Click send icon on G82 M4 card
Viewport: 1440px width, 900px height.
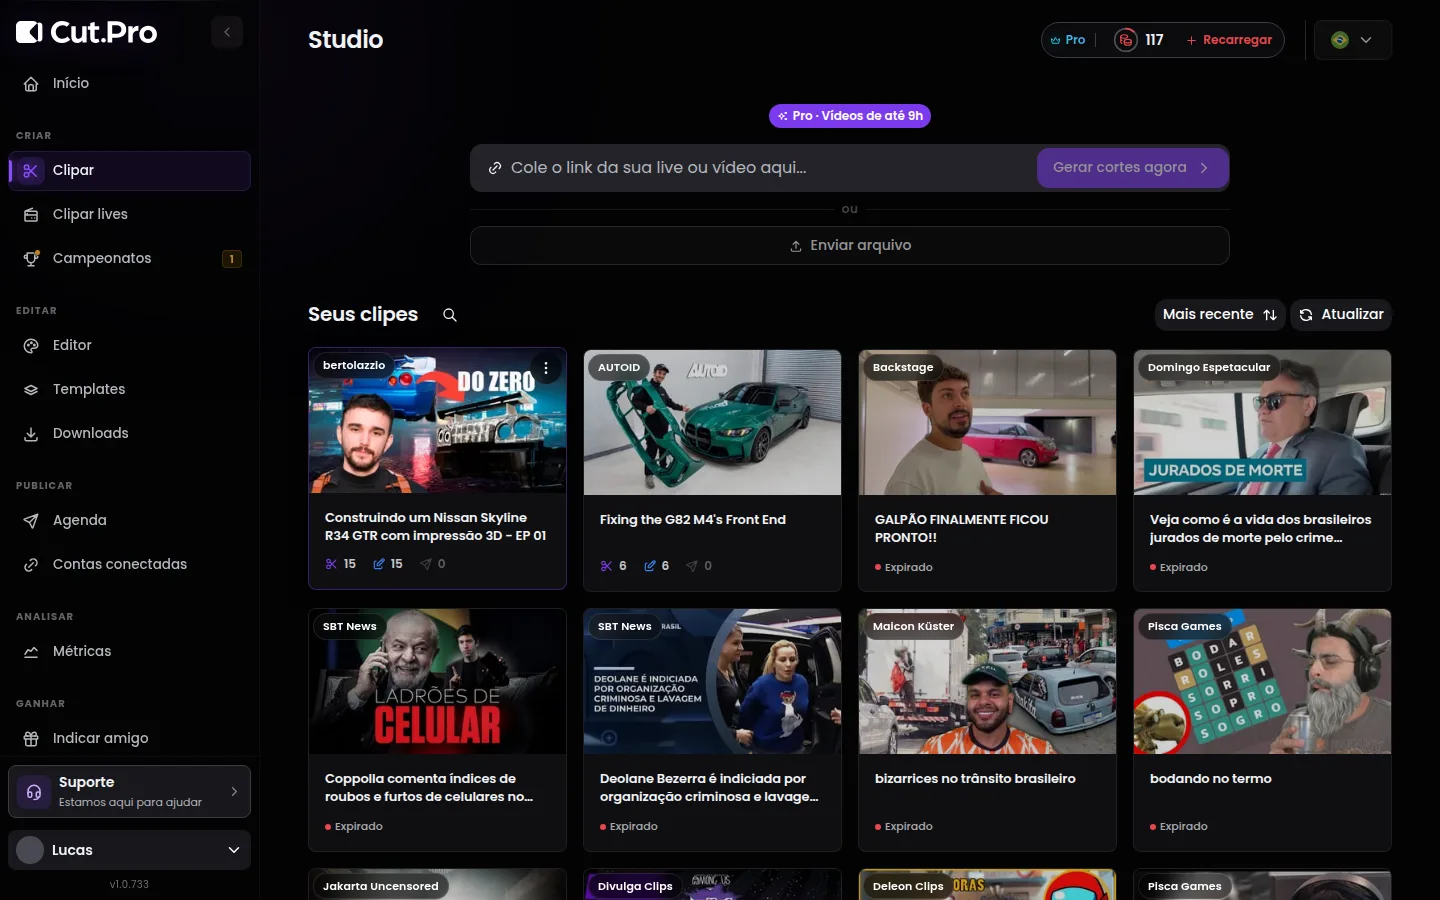[x=692, y=567]
